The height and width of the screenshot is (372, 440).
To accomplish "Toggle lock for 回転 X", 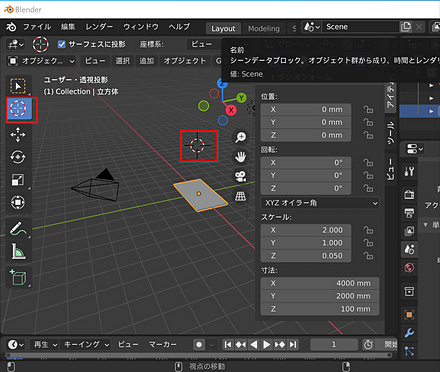I will point(368,162).
